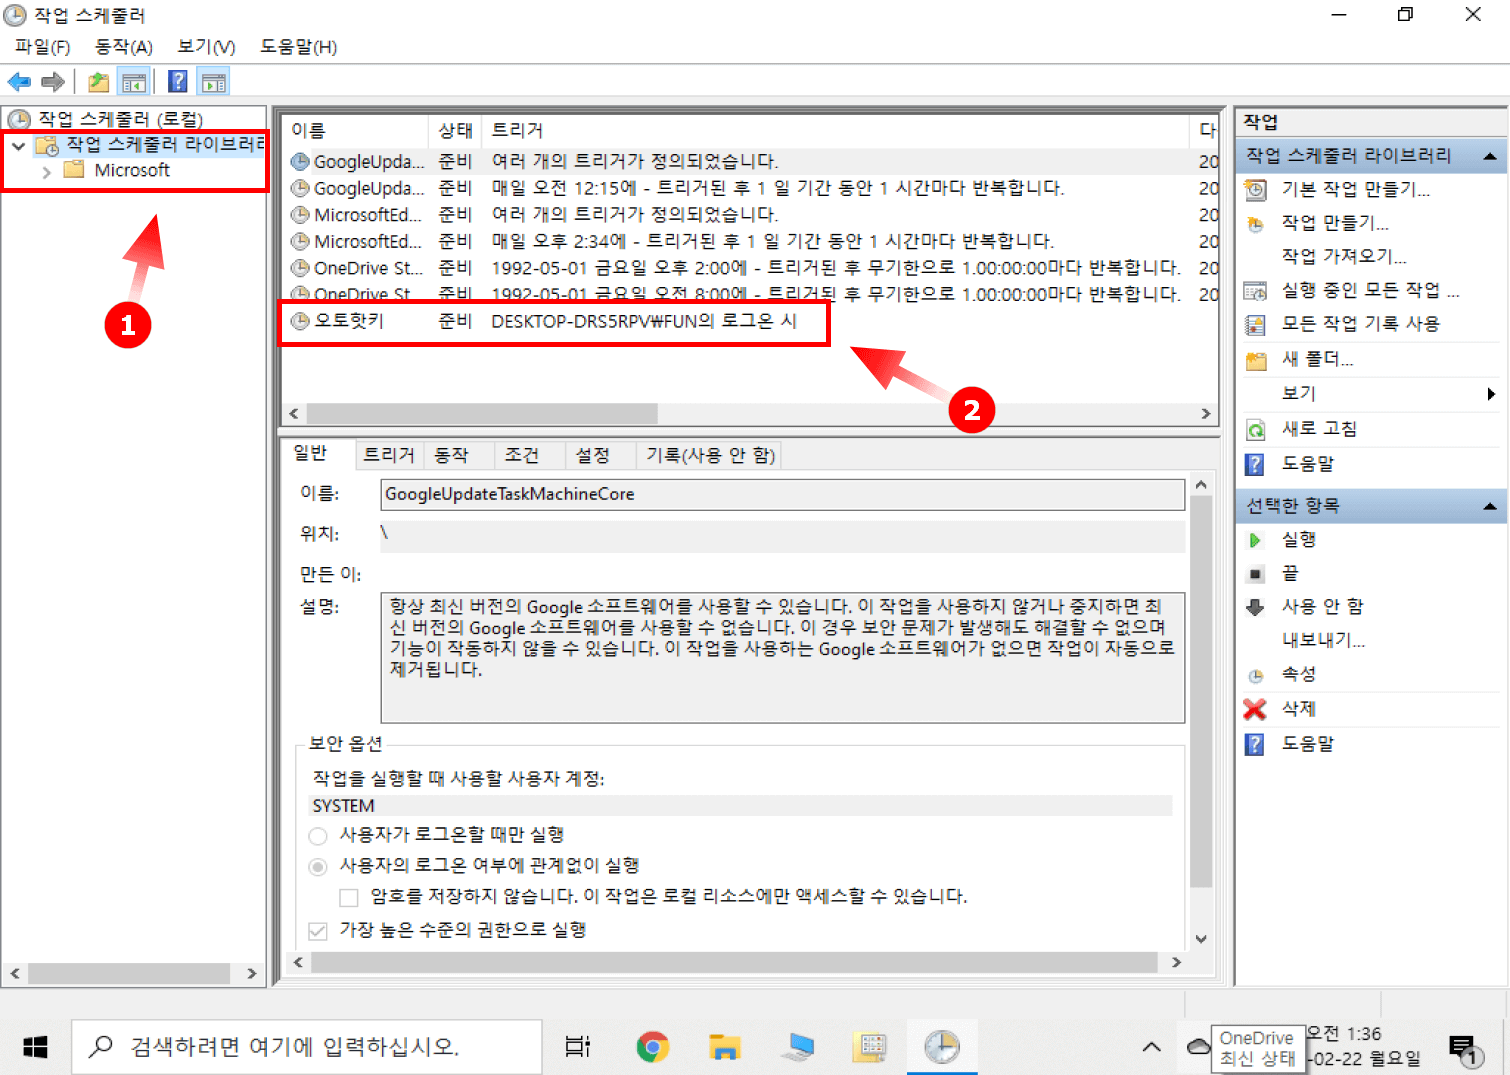This screenshot has width=1510, height=1075.
Task: Click 내보내기... action link
Action: point(1323,640)
